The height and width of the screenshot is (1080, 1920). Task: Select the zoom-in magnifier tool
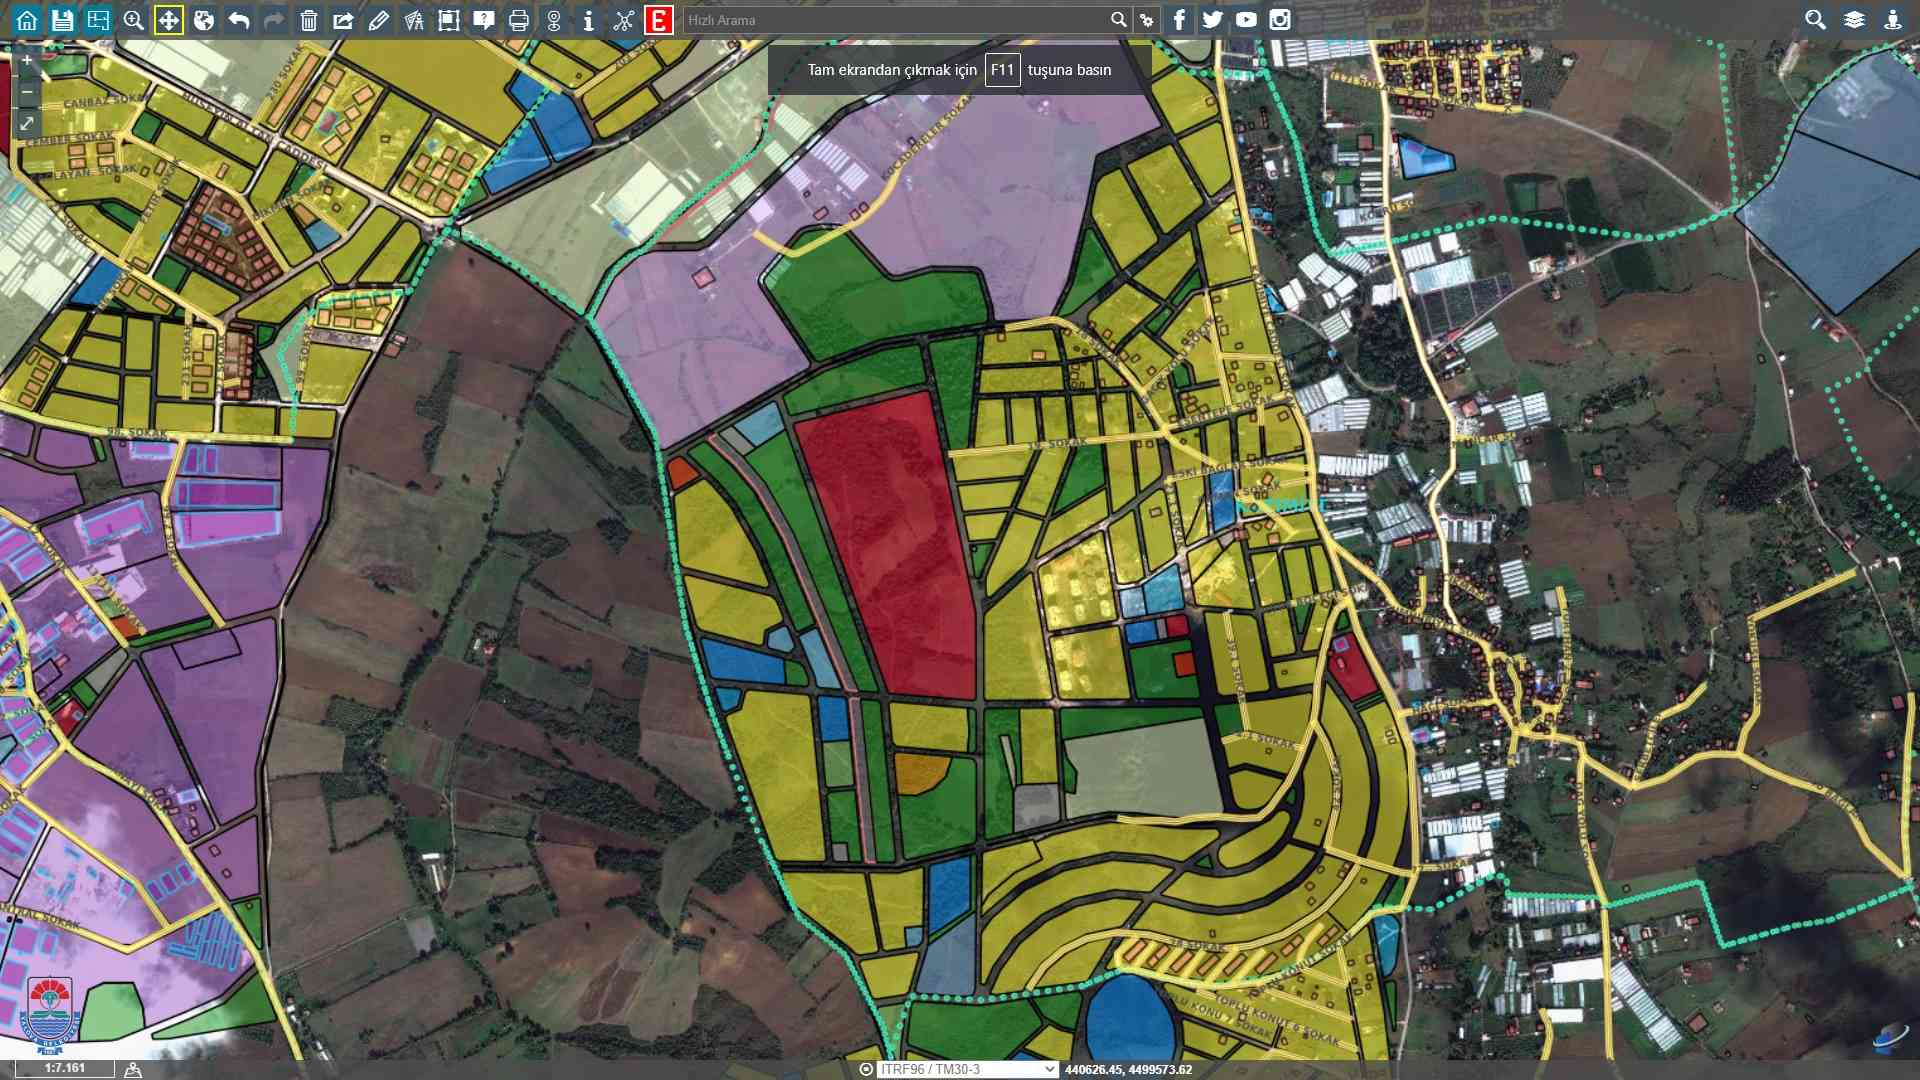pyautogui.click(x=133, y=20)
